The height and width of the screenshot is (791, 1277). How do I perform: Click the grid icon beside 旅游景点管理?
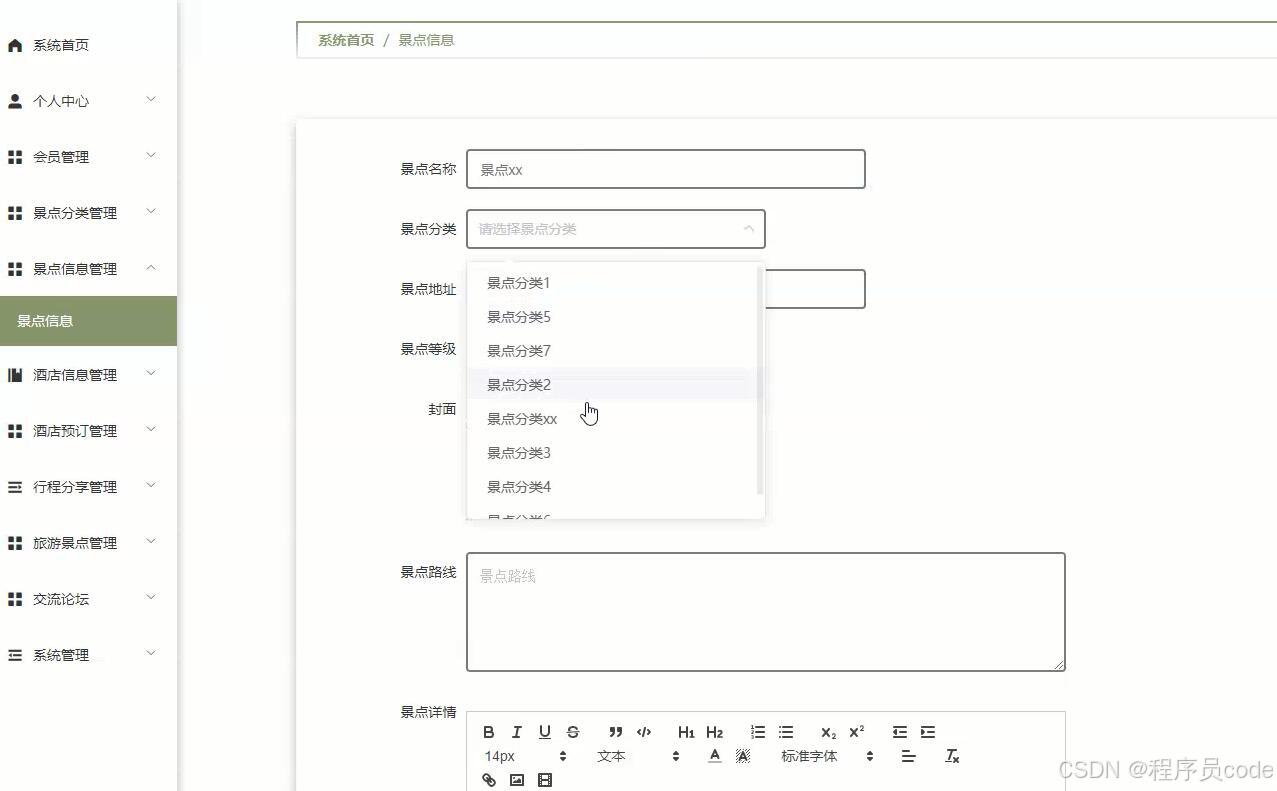click(x=15, y=543)
